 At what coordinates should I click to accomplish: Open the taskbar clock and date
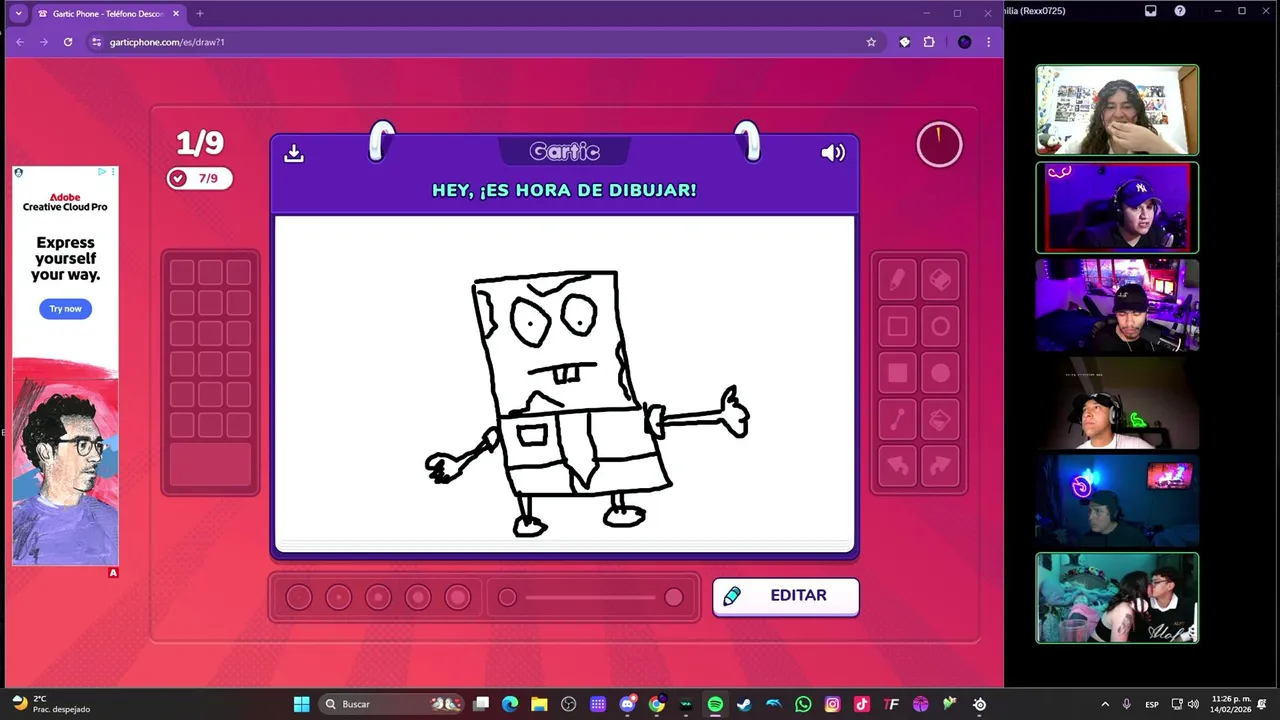tap(1231, 704)
